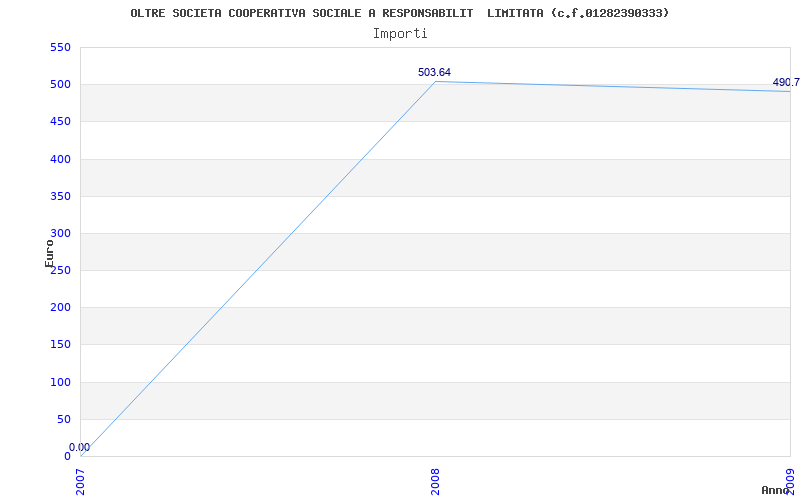Click the 503.64 data point label
The height and width of the screenshot is (500, 800).
point(434,72)
